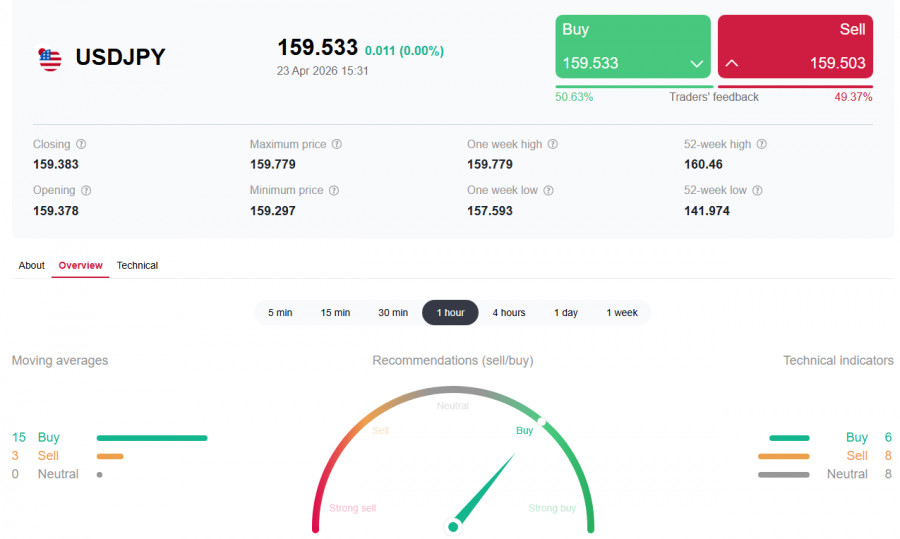Switch to the Technical tab
Viewport: 900px width, 539px height.
[x=137, y=265]
